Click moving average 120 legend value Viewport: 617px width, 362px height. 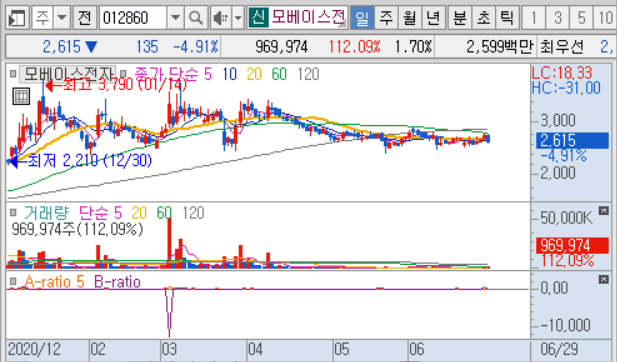click(x=308, y=74)
